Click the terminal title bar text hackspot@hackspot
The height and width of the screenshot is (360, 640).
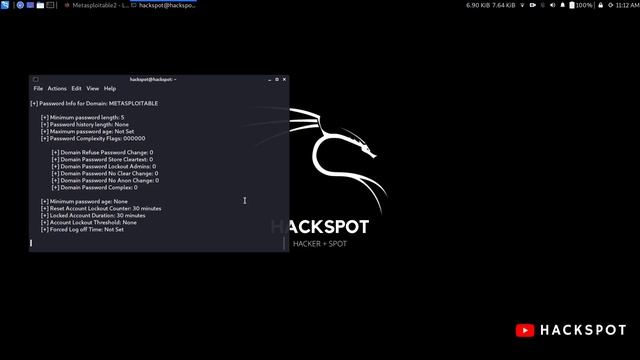point(153,79)
